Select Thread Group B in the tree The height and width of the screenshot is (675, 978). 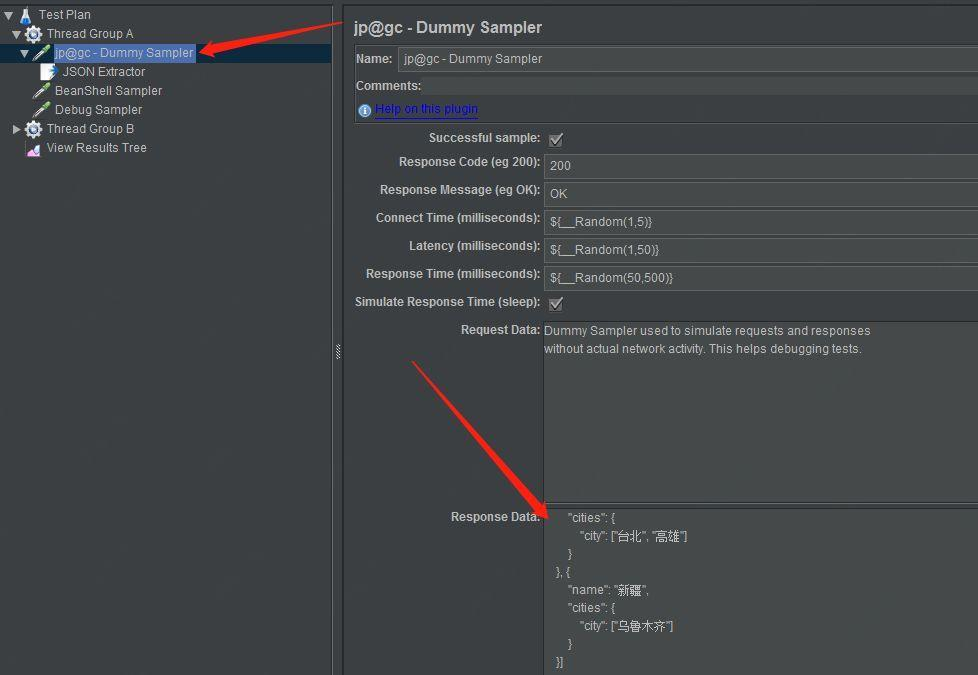click(x=90, y=129)
